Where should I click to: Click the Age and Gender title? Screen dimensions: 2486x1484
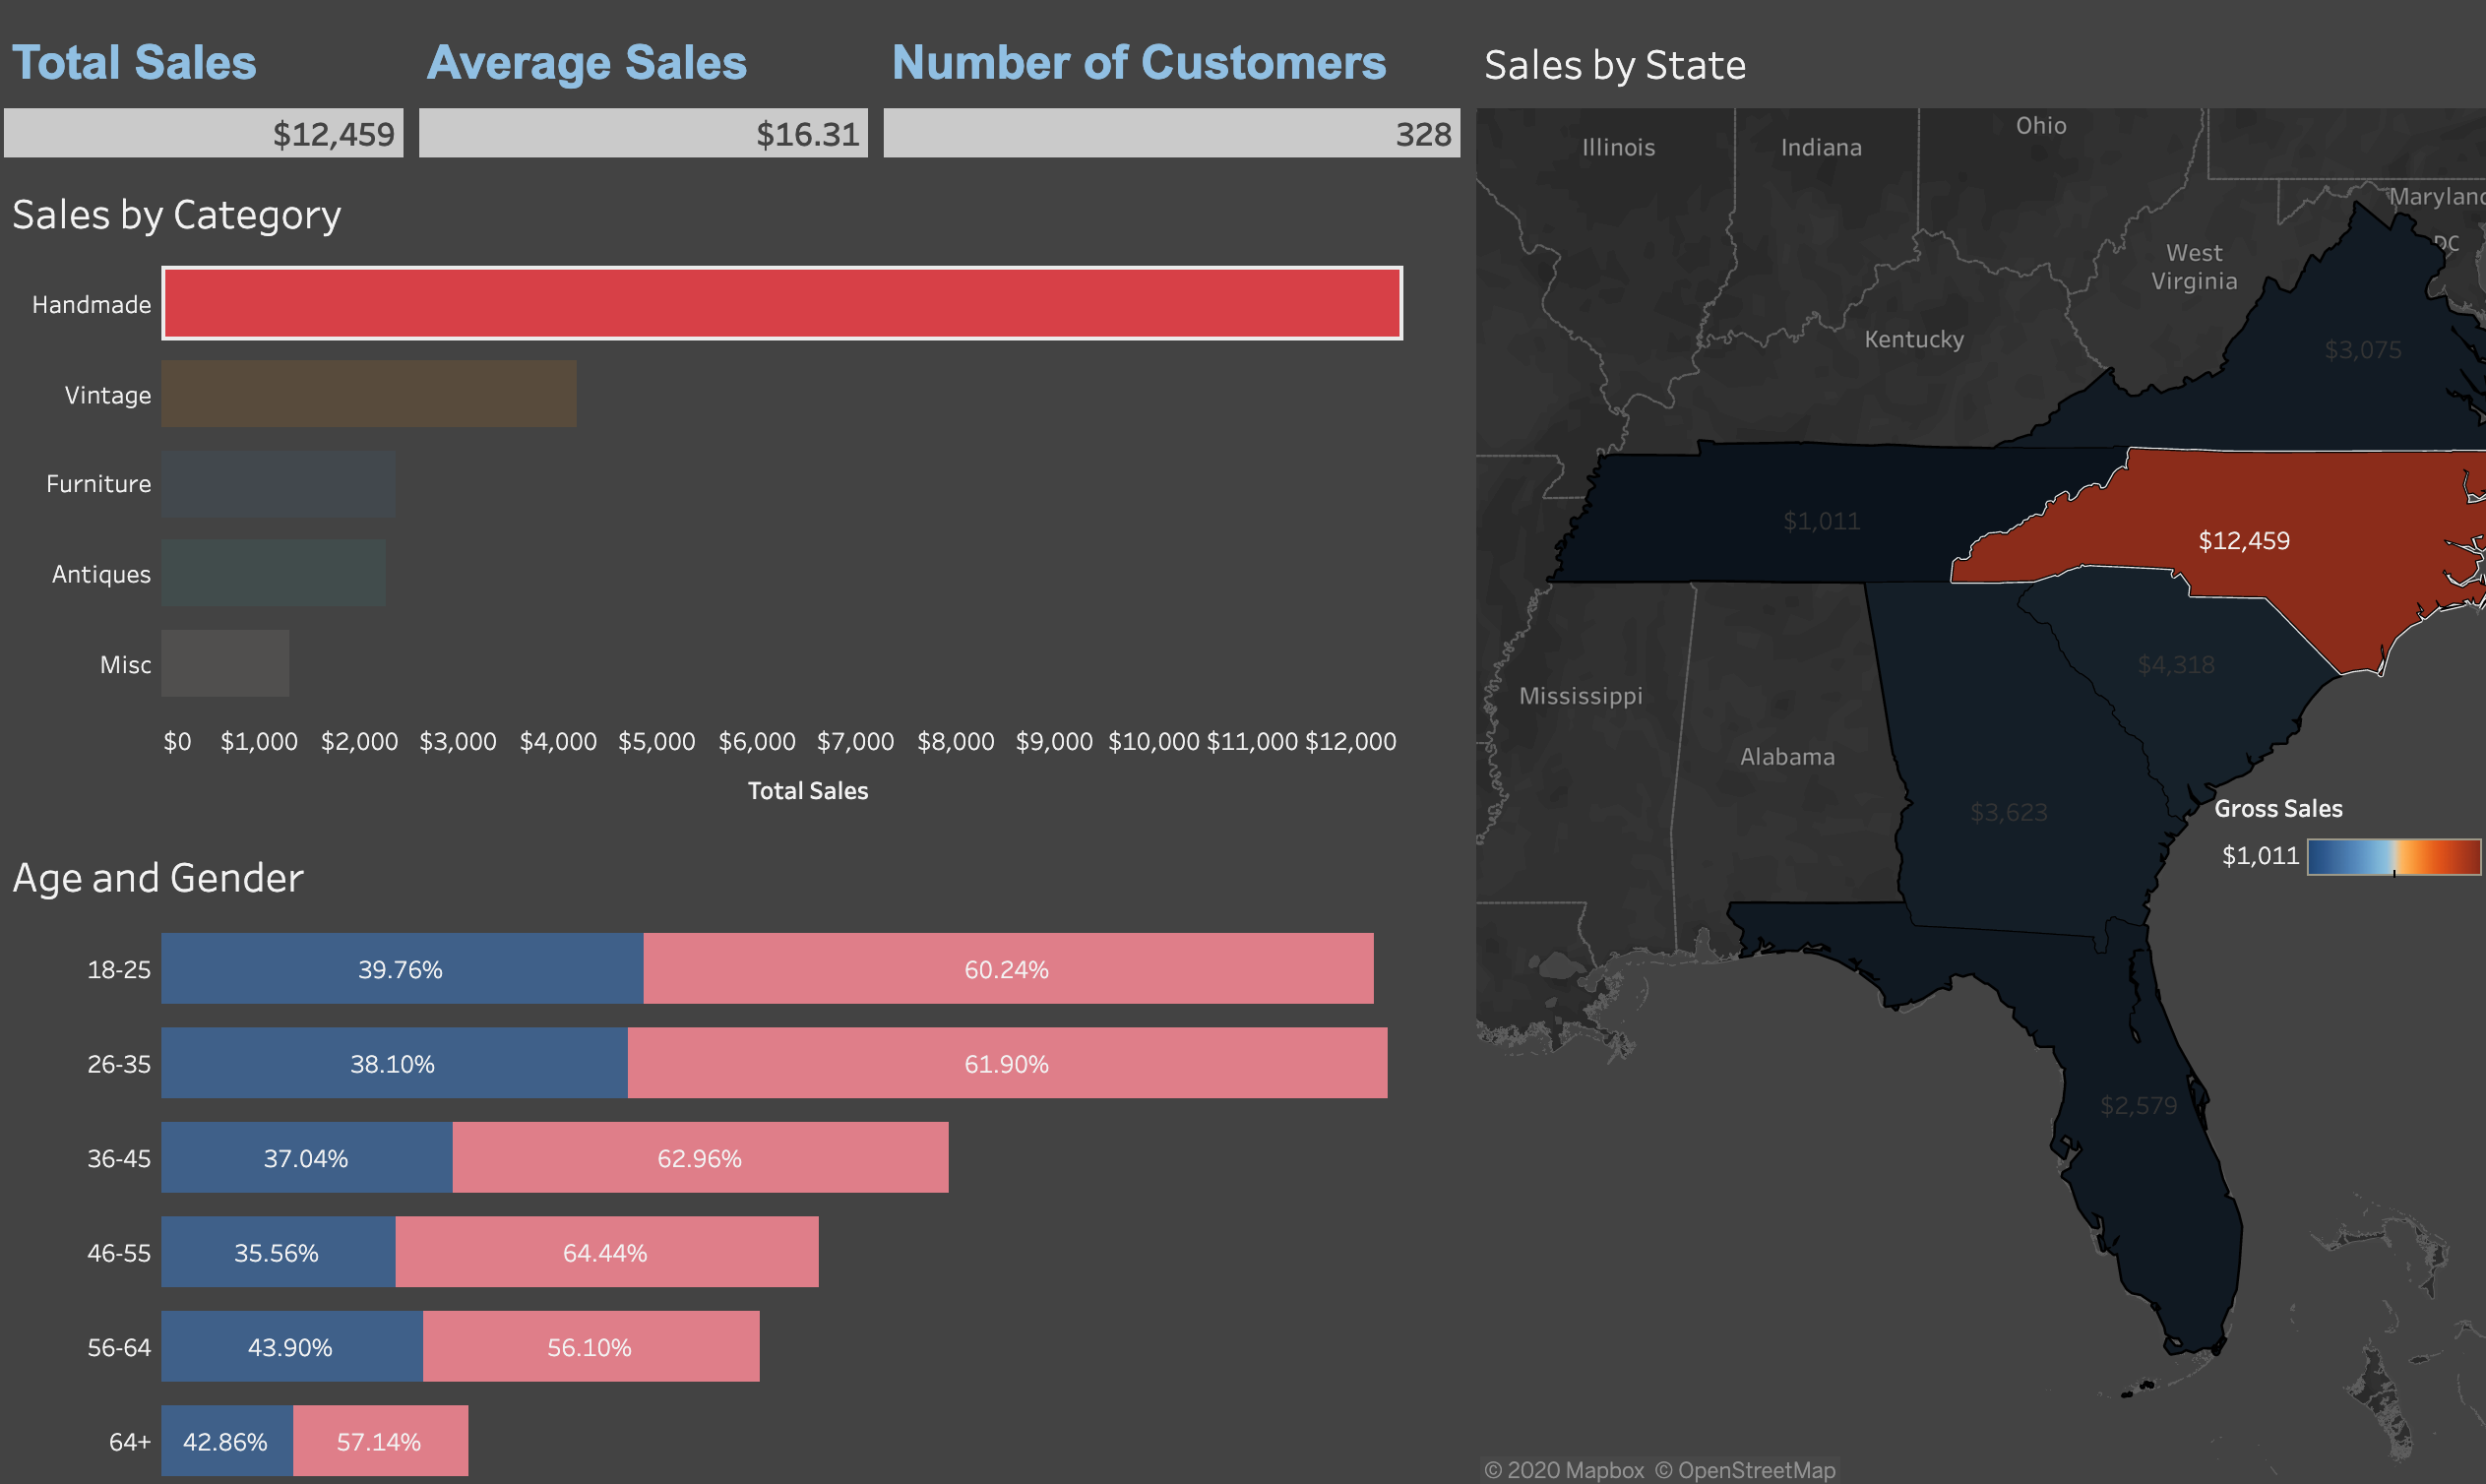click(158, 878)
